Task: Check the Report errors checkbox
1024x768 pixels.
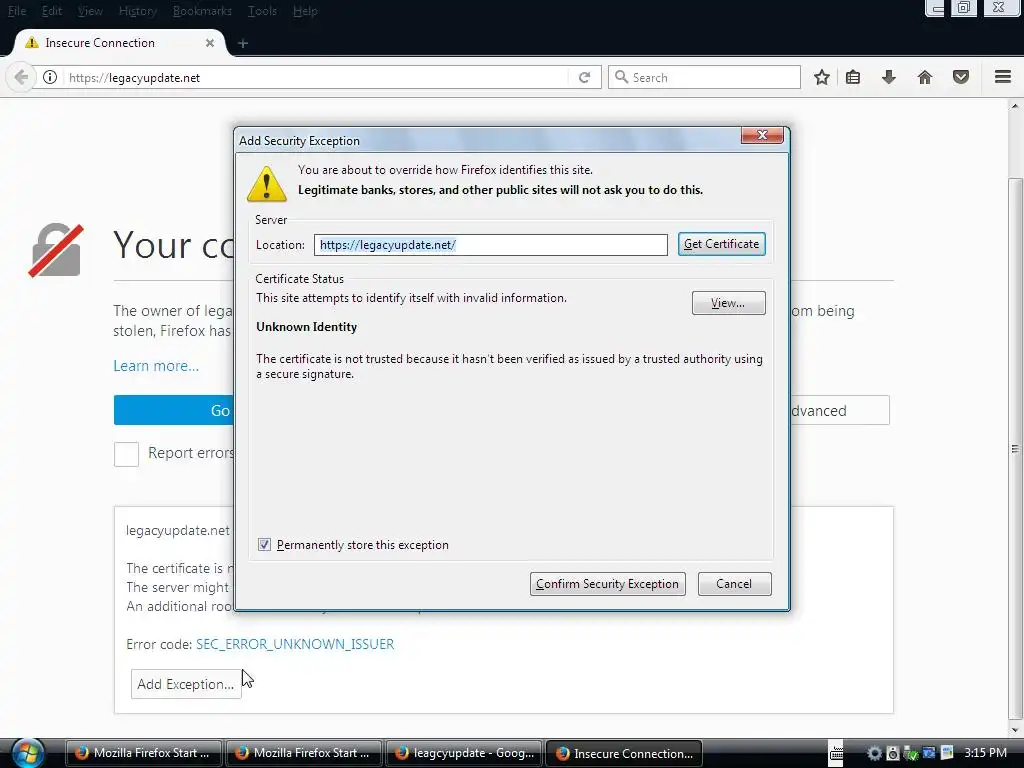Action: pyautogui.click(x=126, y=454)
